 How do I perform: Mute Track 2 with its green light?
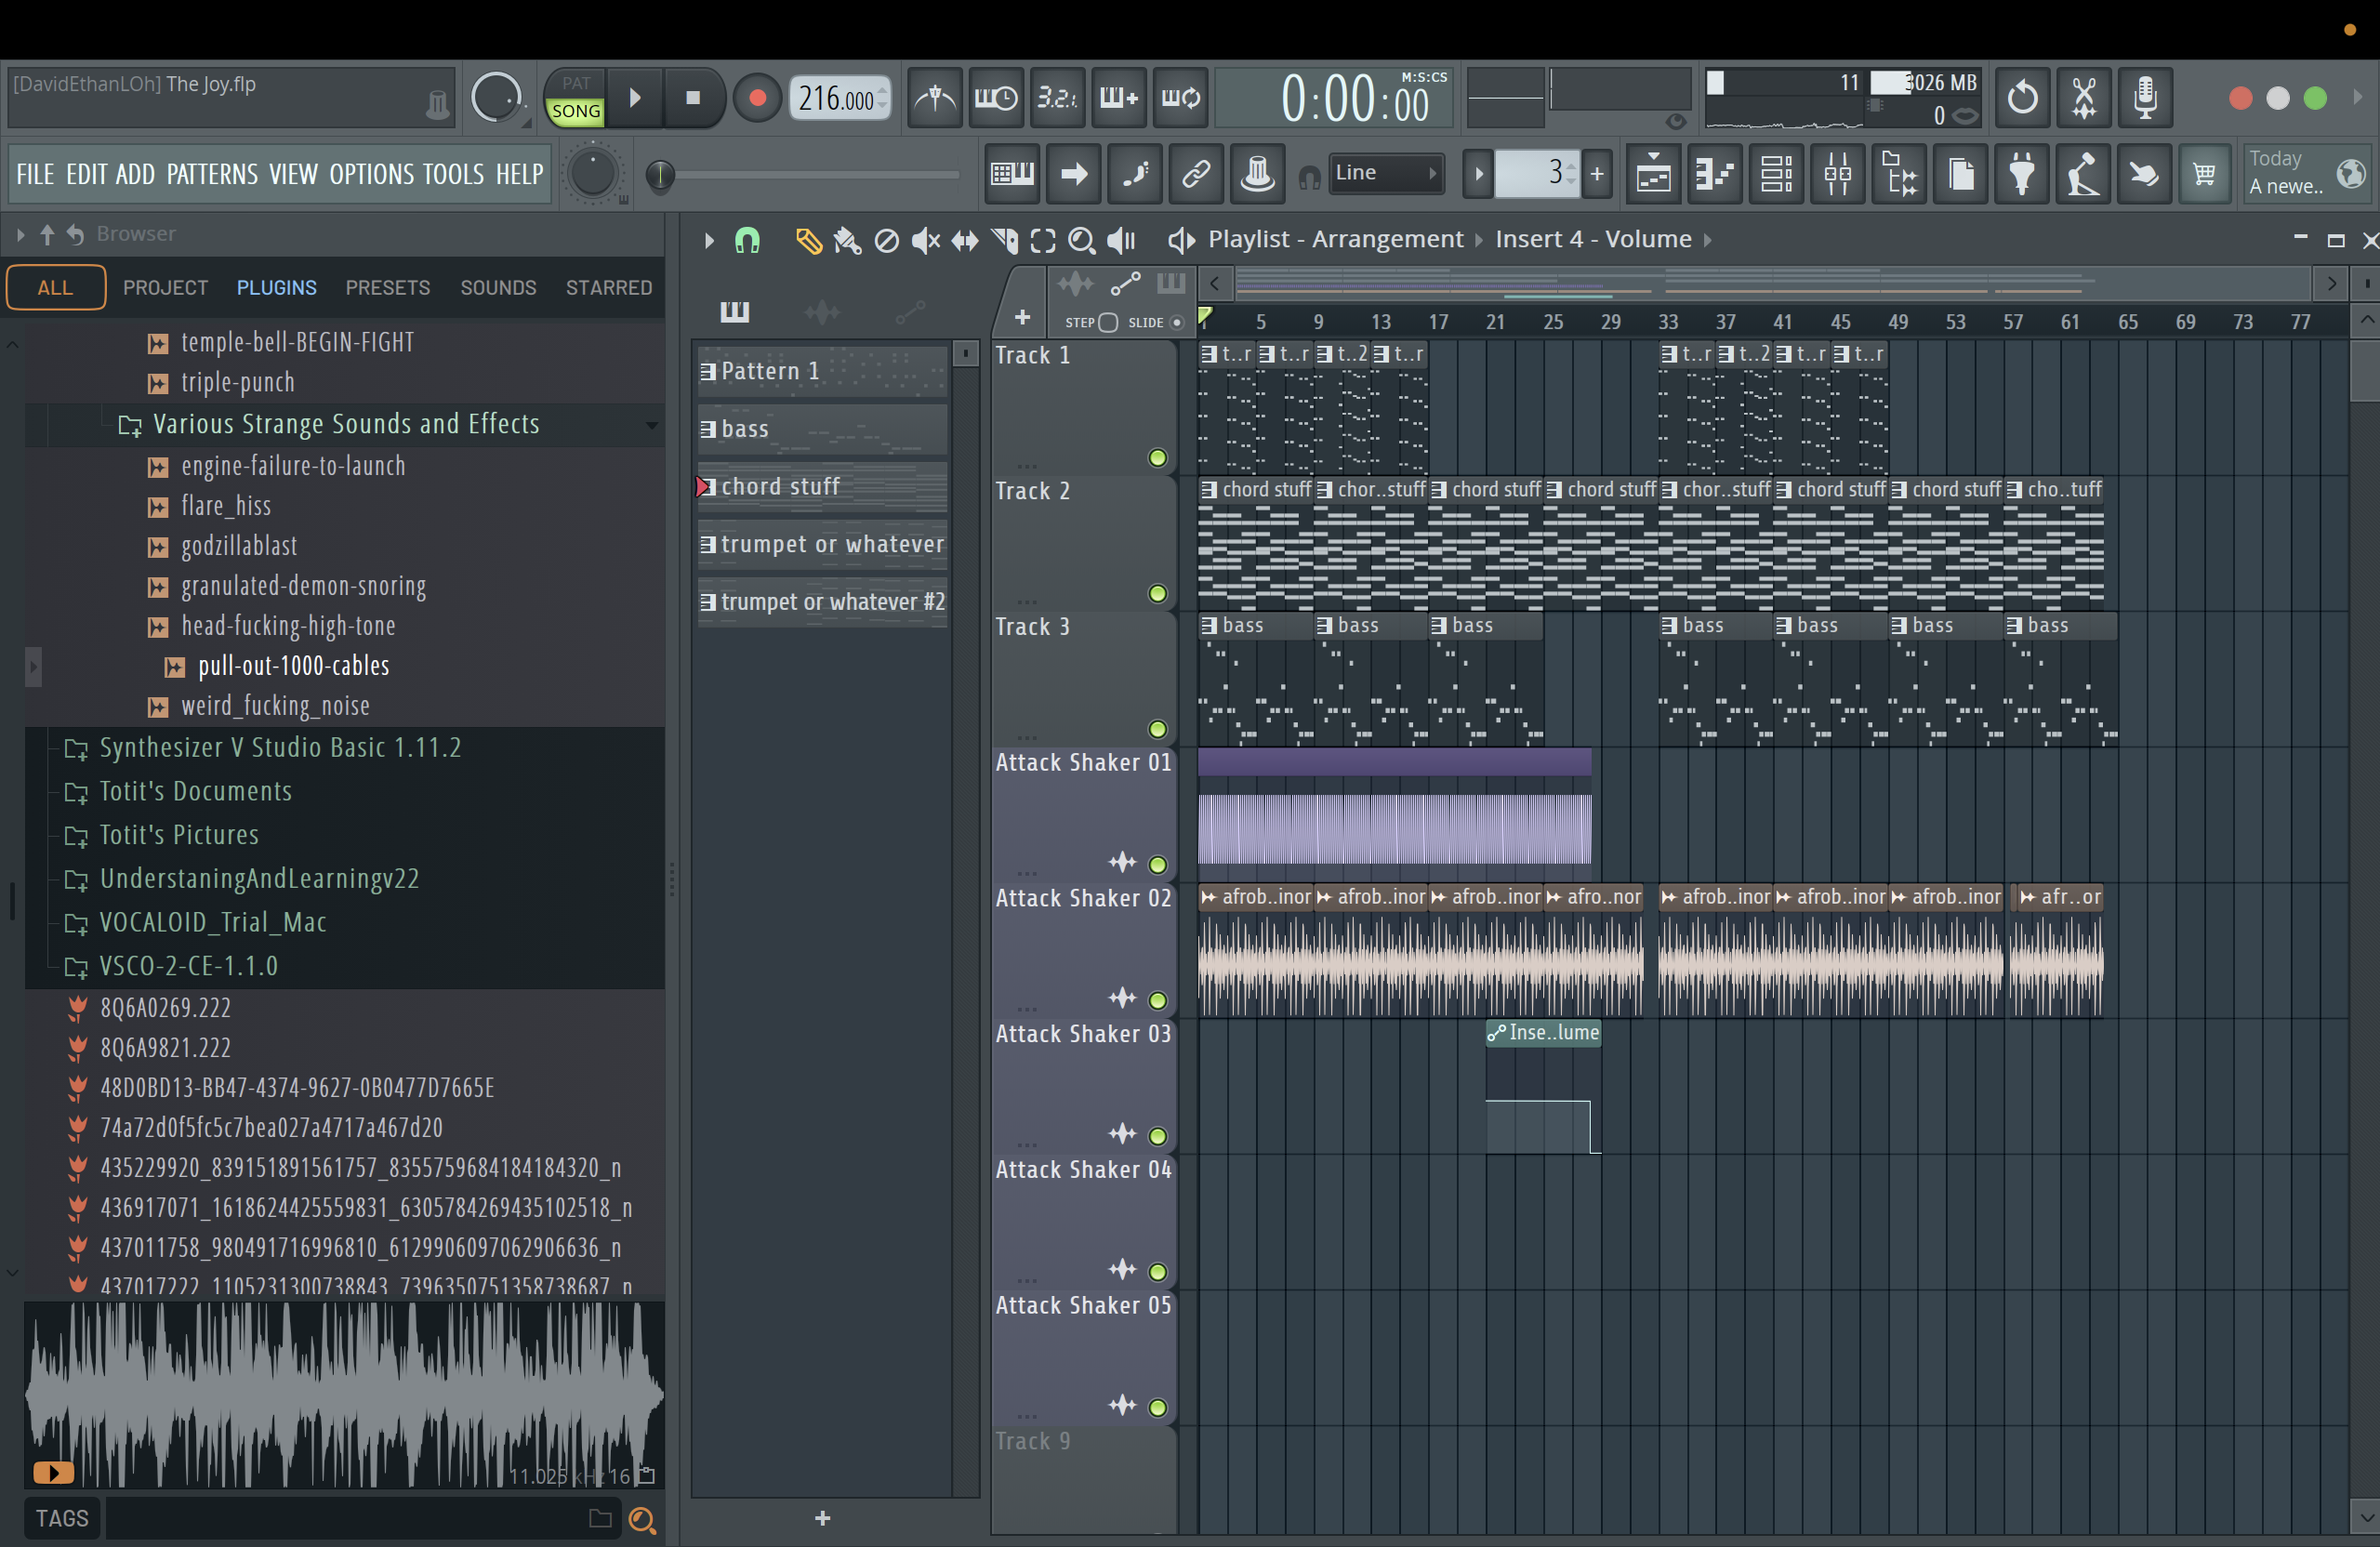[1157, 594]
